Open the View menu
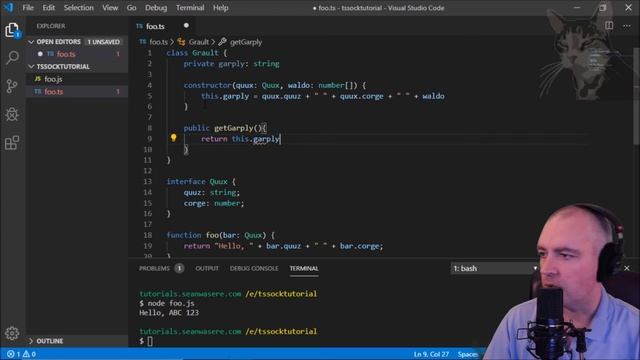Screen dimensions: 640x360 point(110,8)
